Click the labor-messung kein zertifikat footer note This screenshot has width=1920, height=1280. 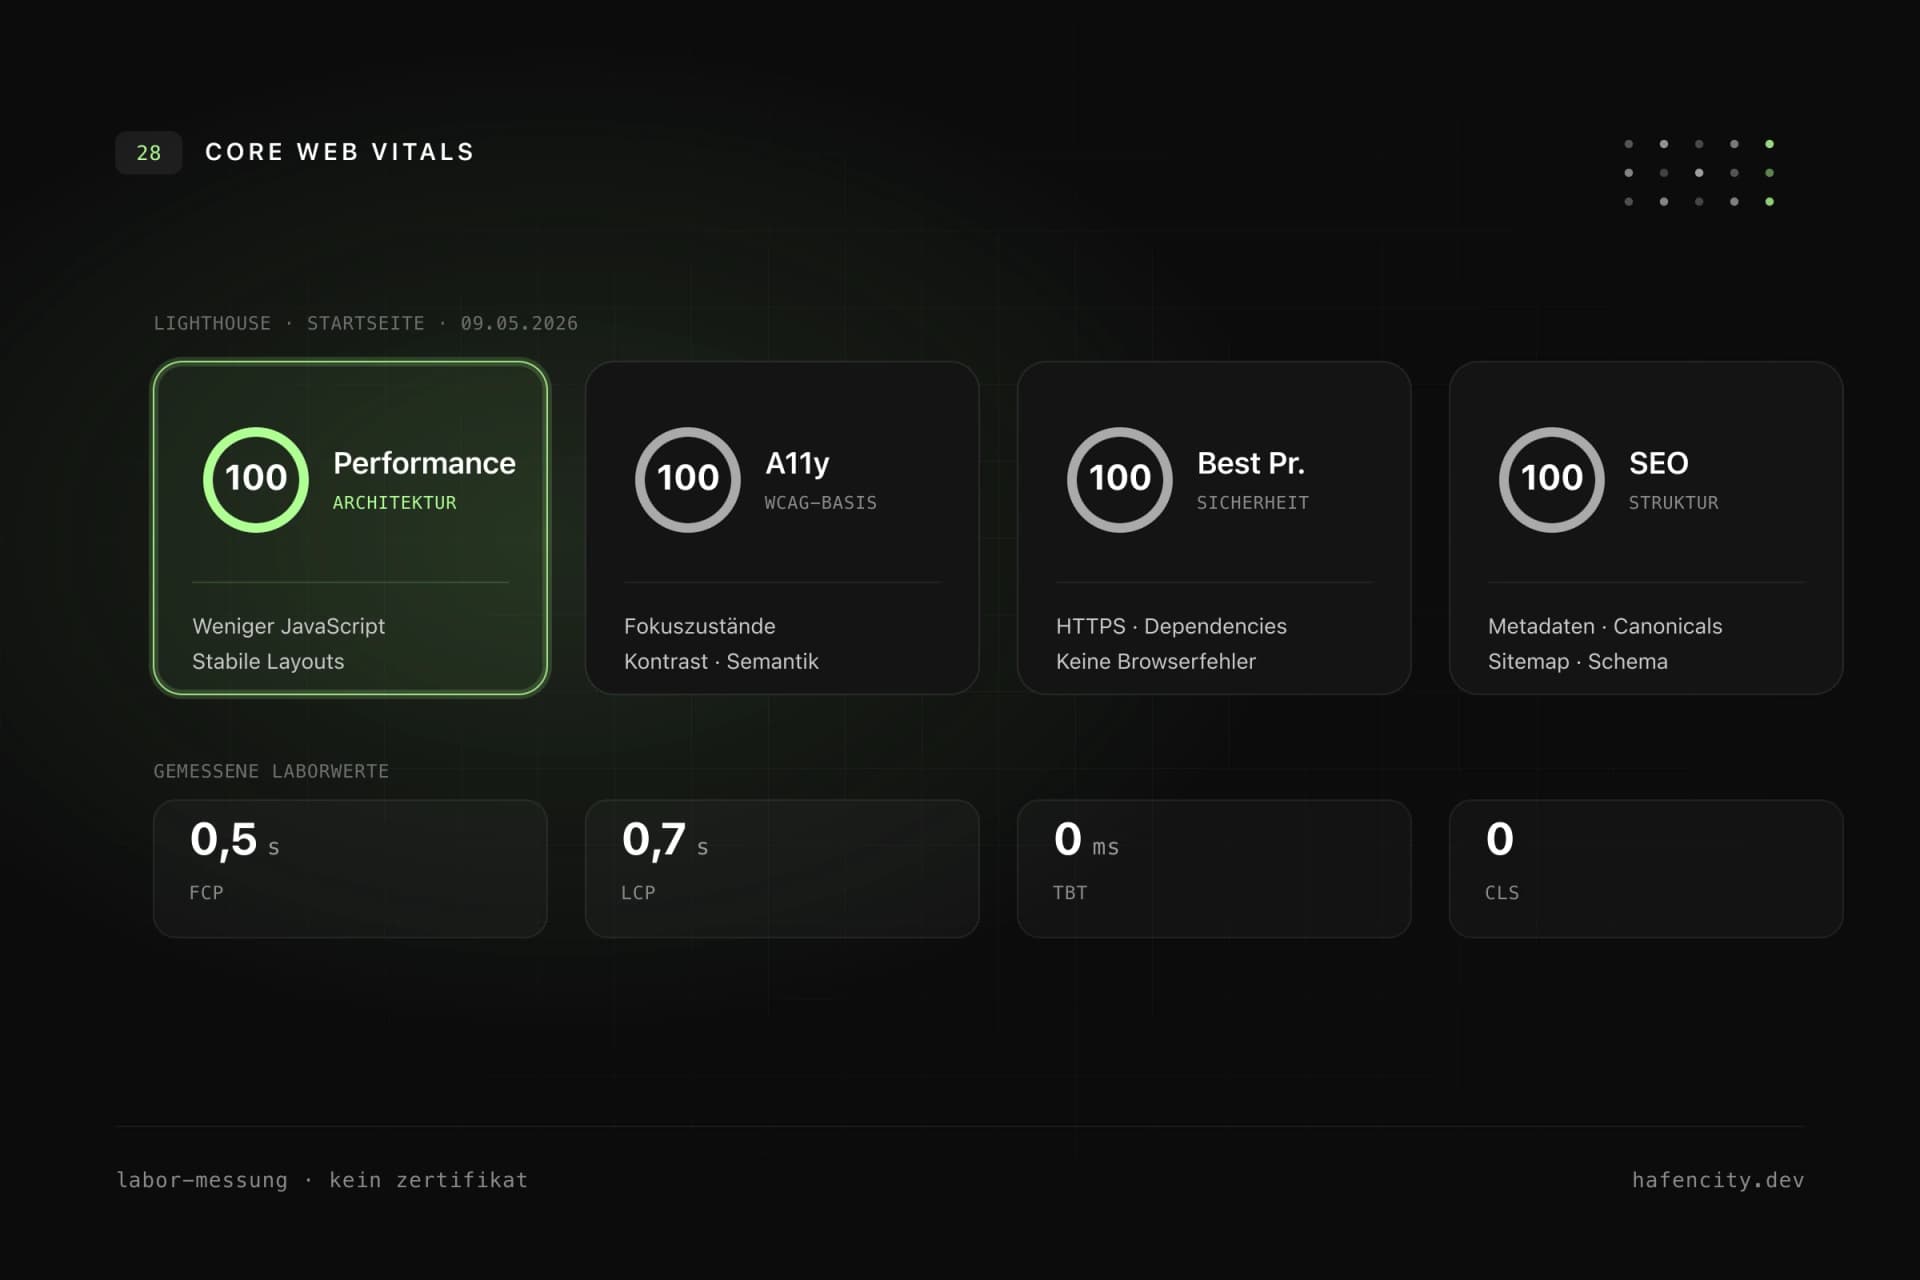[x=322, y=1180]
